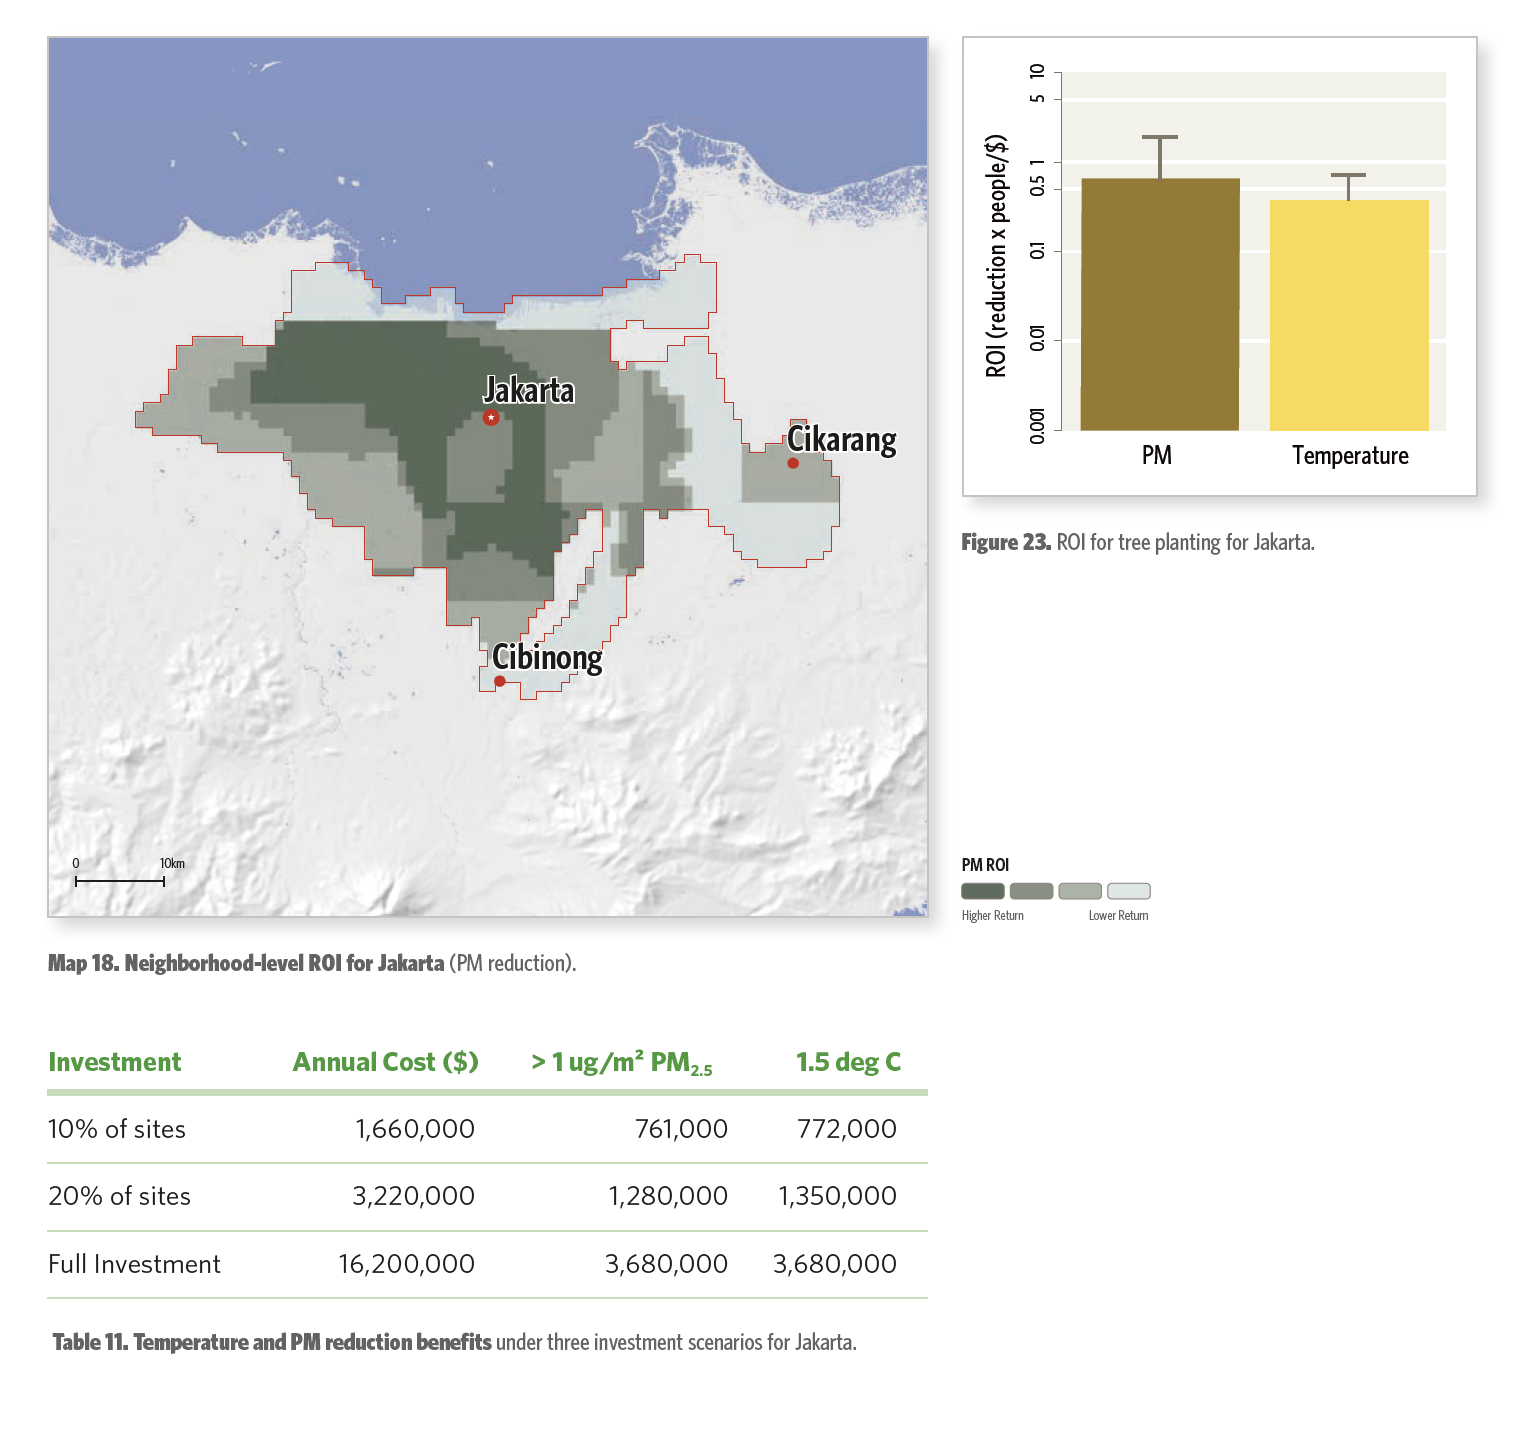
Task: Click the Annual Cost ($) column header
Action: click(x=385, y=1062)
